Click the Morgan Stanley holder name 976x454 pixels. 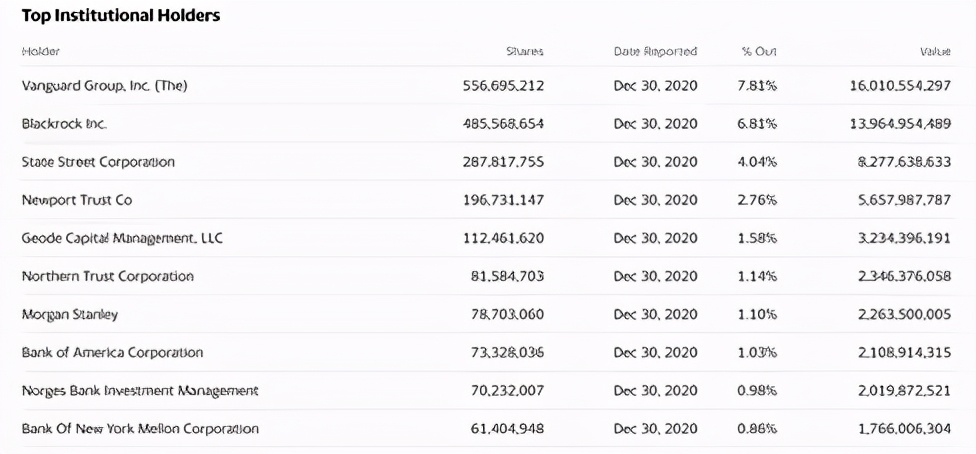tap(69, 314)
